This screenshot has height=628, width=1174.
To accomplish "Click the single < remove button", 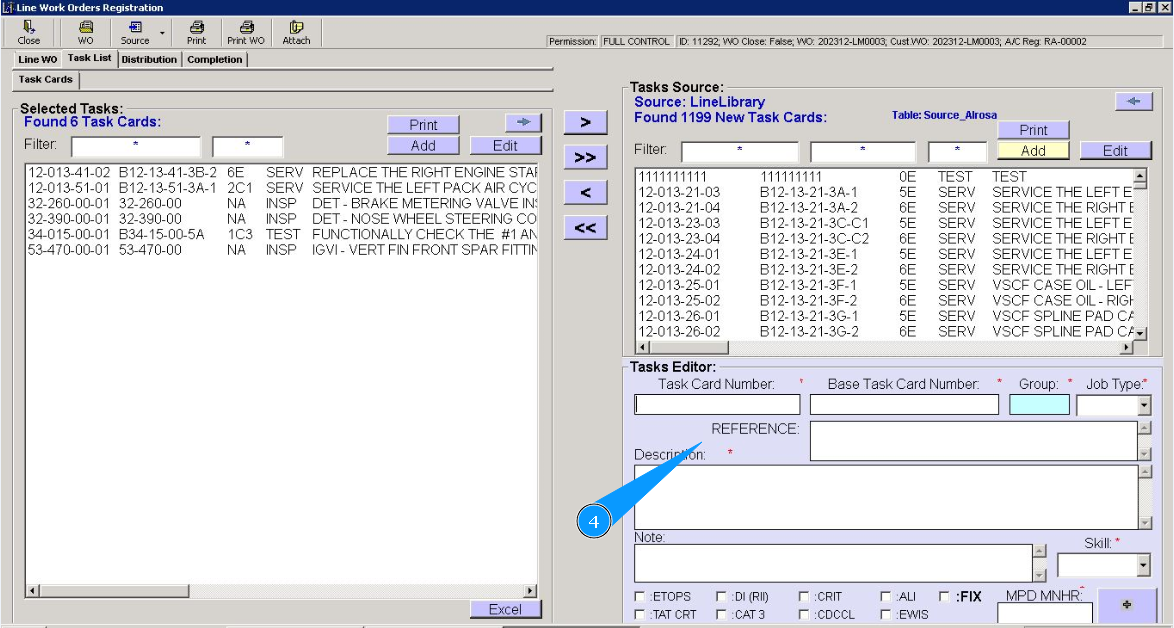I will (586, 193).
